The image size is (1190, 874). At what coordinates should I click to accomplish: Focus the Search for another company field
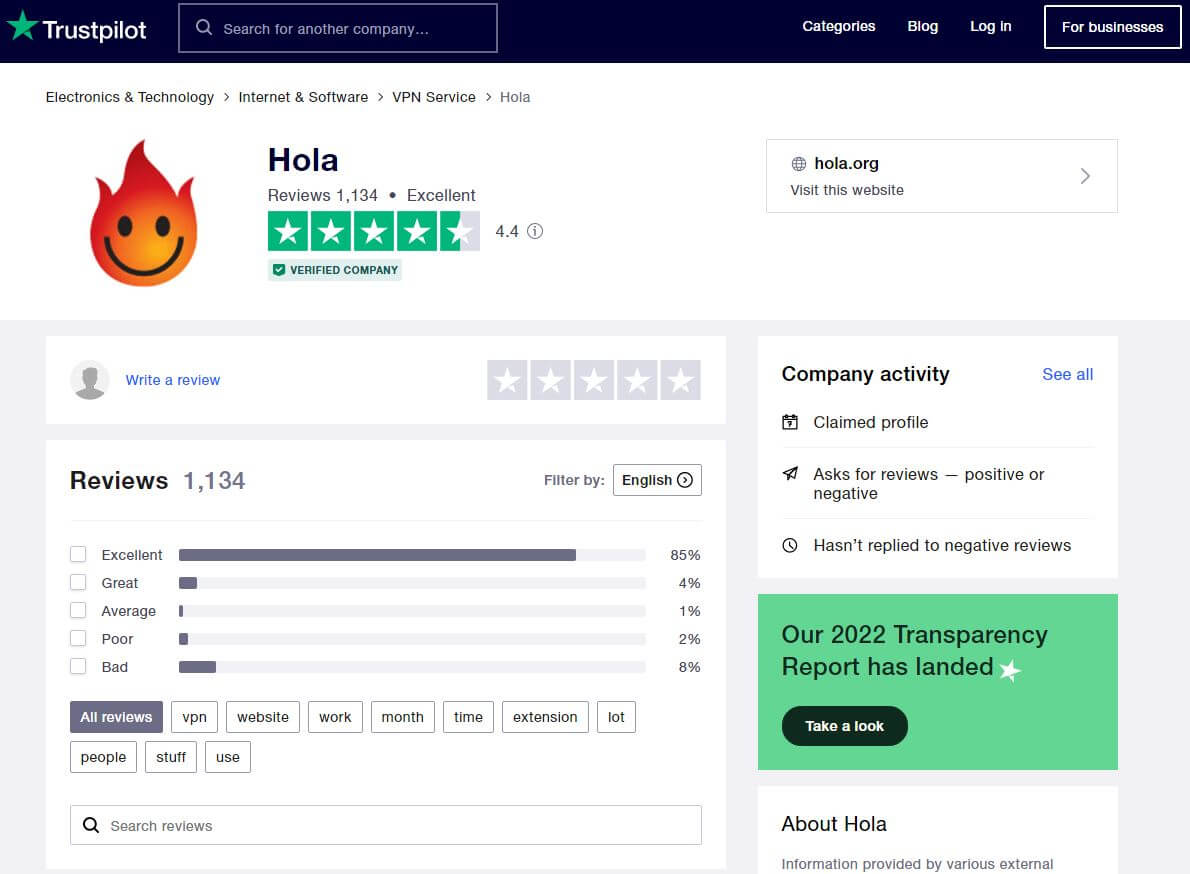click(x=338, y=28)
